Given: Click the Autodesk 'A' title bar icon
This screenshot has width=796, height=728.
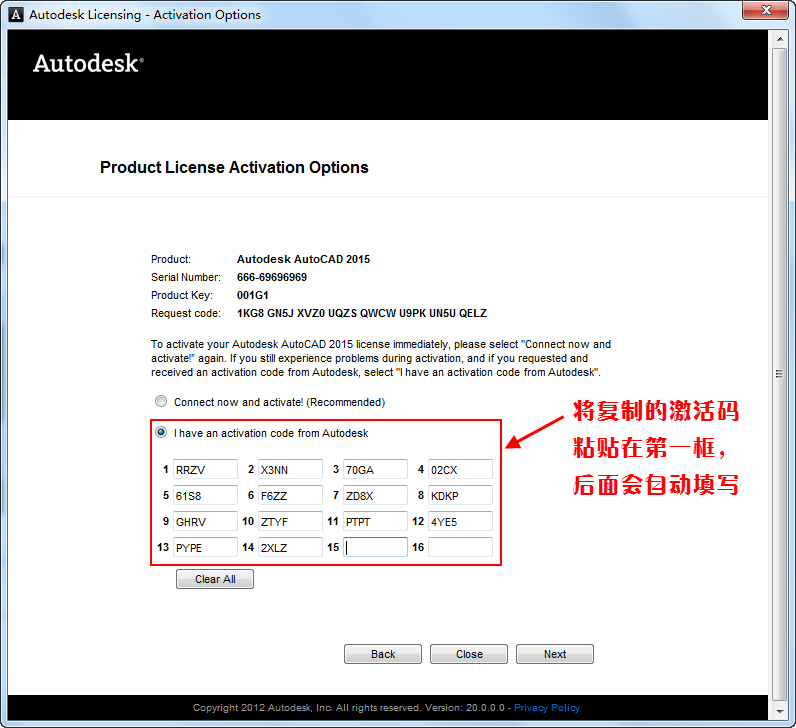Looking at the screenshot, I should [x=16, y=15].
